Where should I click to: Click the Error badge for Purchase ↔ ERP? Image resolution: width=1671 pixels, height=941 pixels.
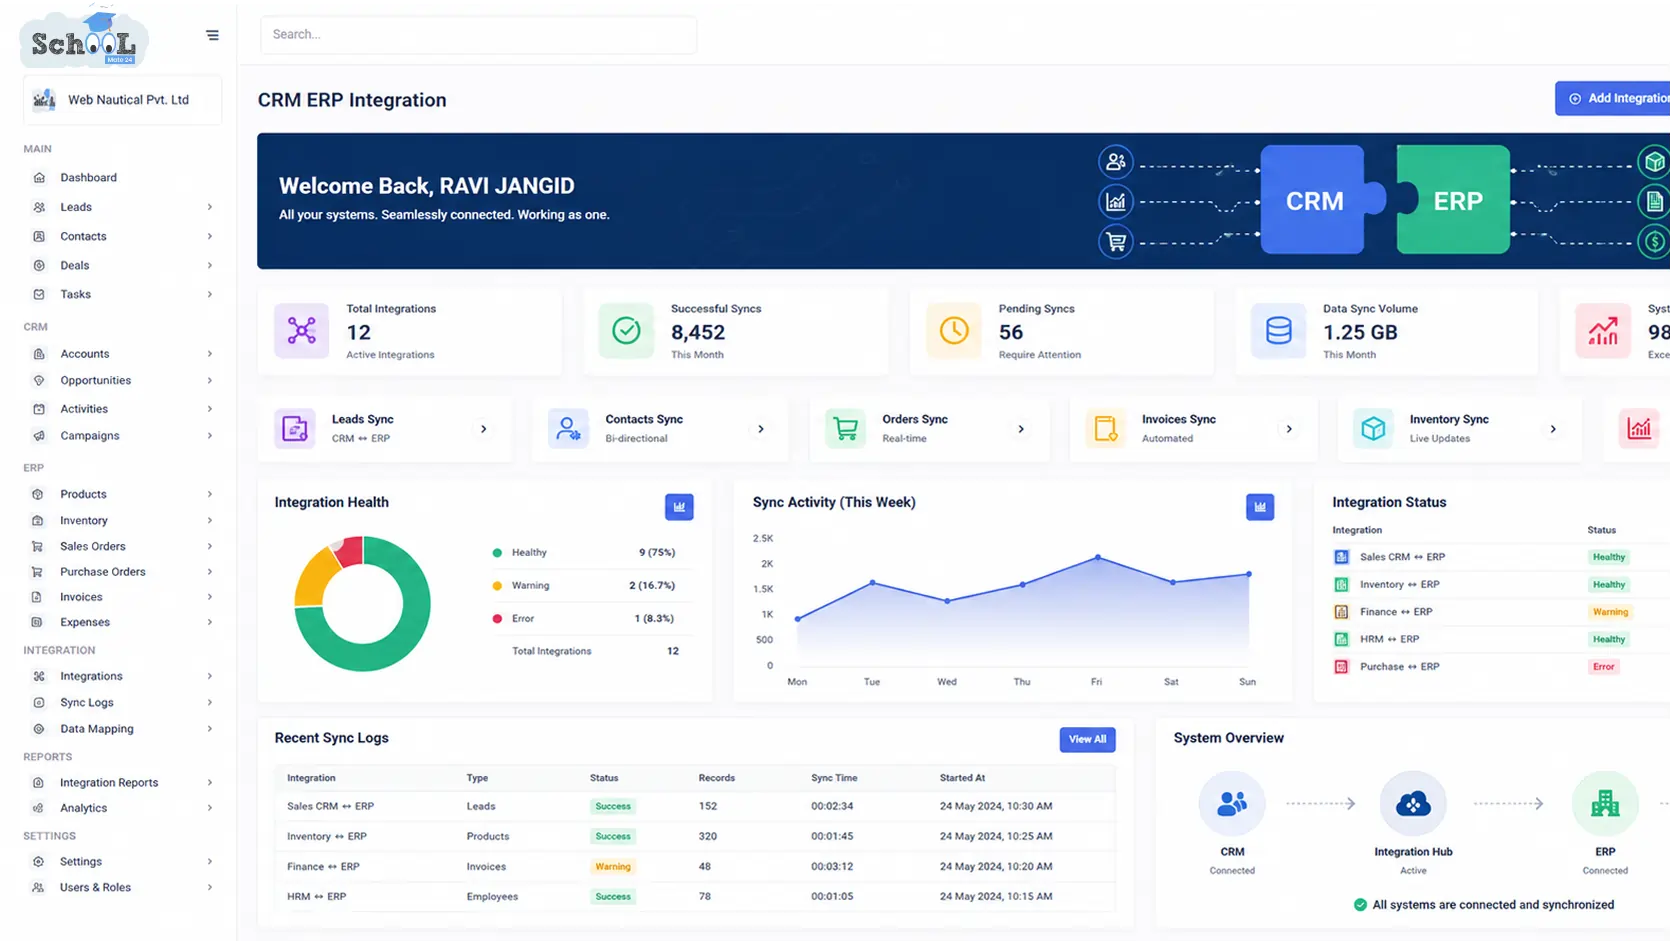[1604, 667]
